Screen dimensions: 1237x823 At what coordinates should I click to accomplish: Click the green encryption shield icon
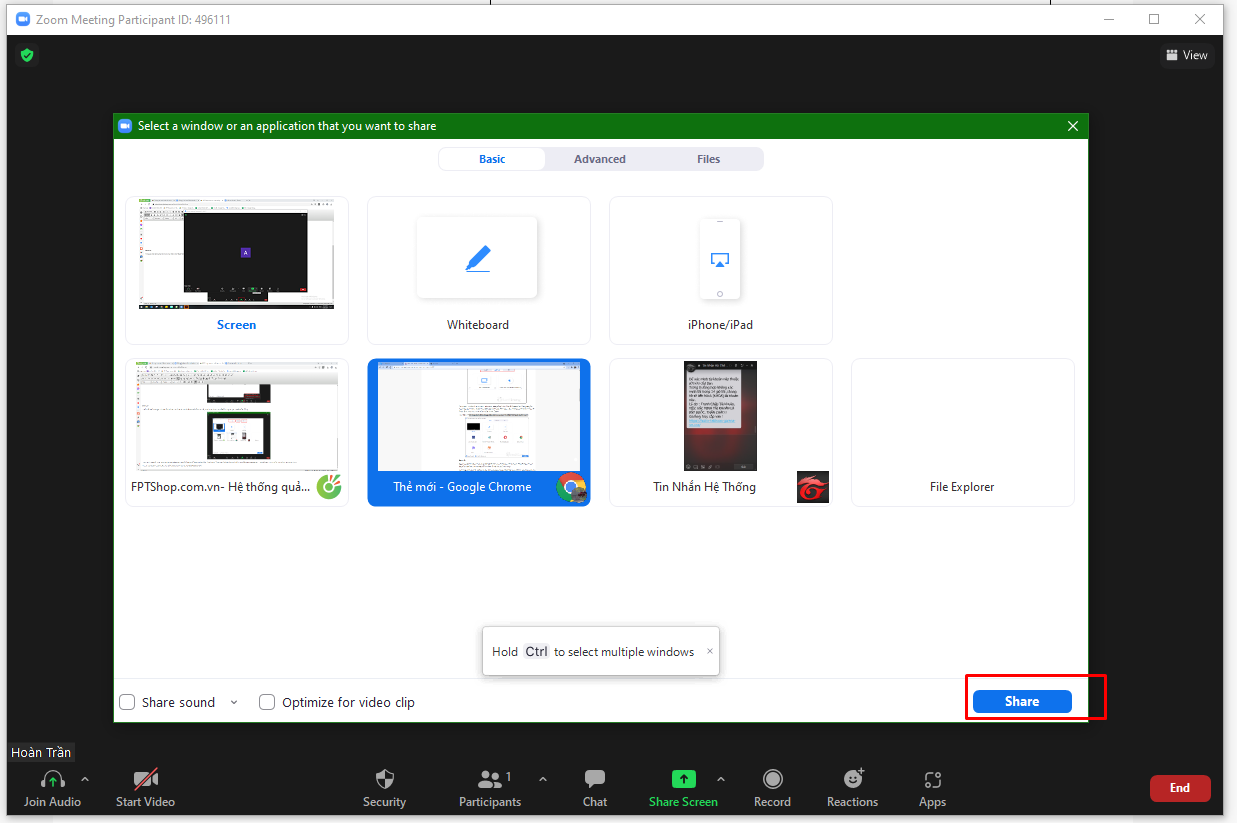click(27, 55)
